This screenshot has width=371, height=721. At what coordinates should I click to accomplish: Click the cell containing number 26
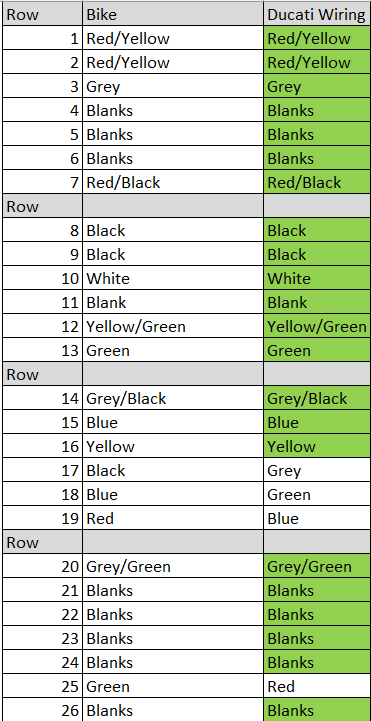pos(43,710)
